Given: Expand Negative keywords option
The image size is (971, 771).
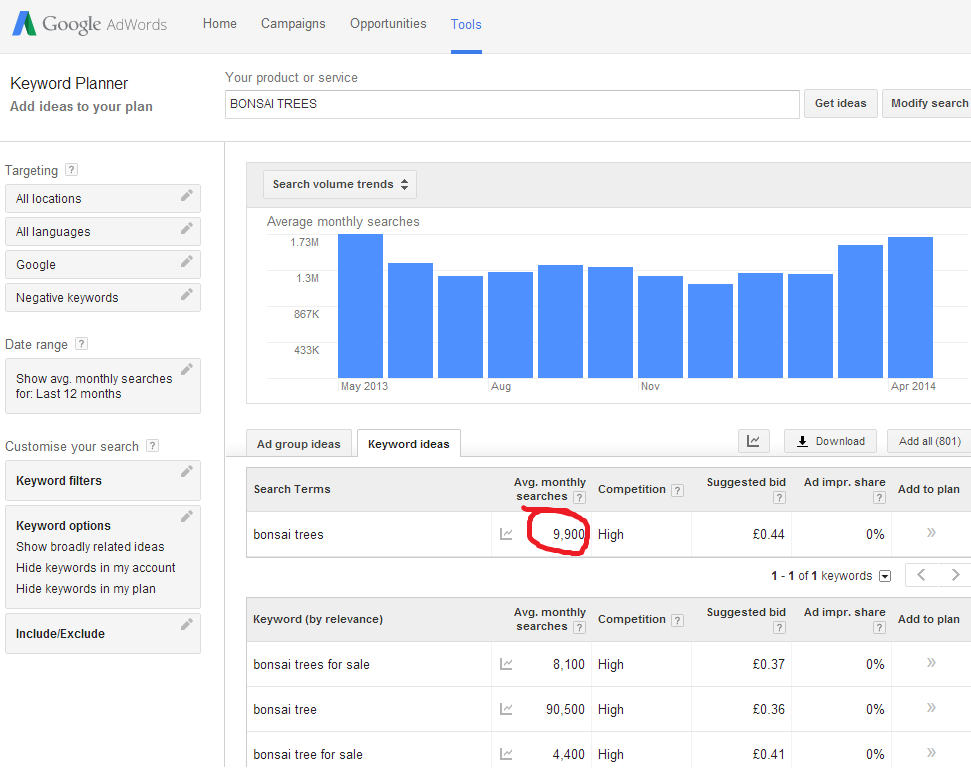Looking at the screenshot, I should (103, 297).
